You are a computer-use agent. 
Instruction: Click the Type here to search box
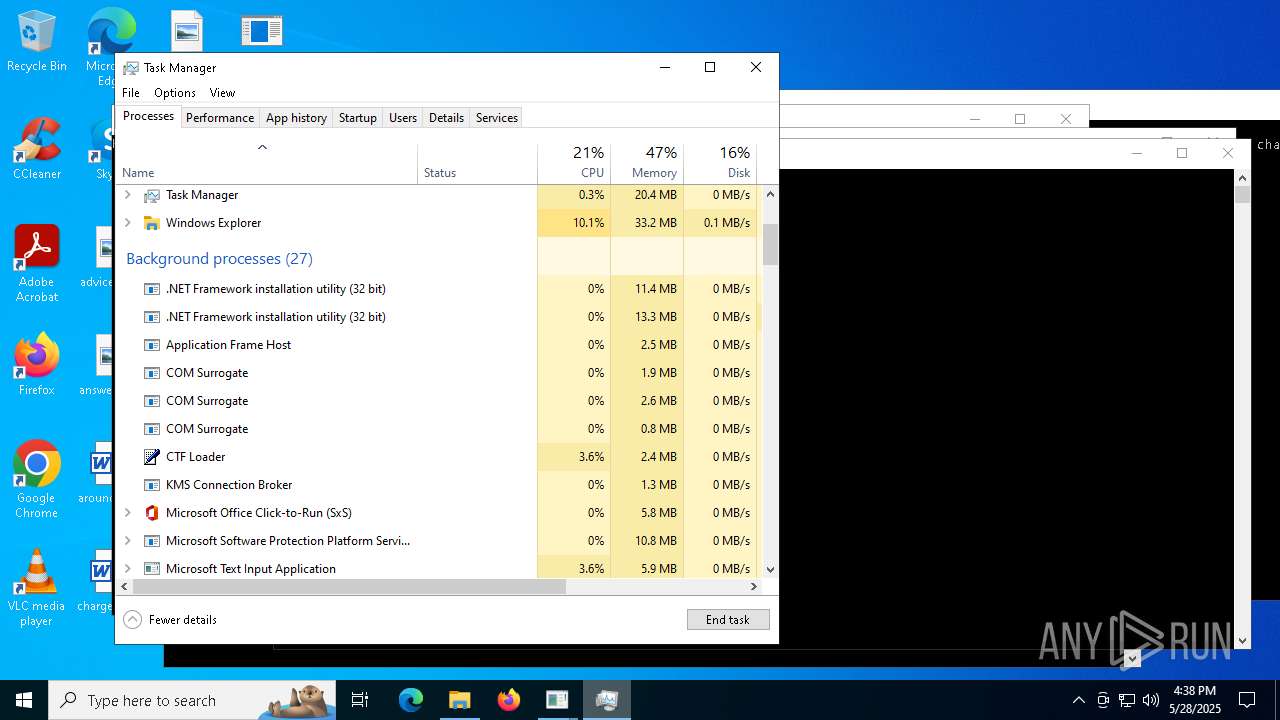(x=192, y=700)
